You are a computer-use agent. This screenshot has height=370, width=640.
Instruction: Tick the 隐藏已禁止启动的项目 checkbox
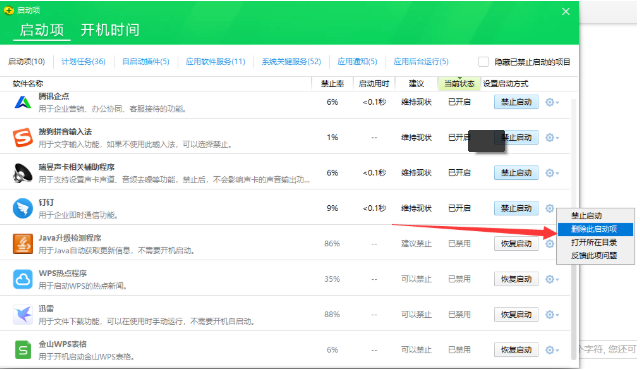point(483,62)
